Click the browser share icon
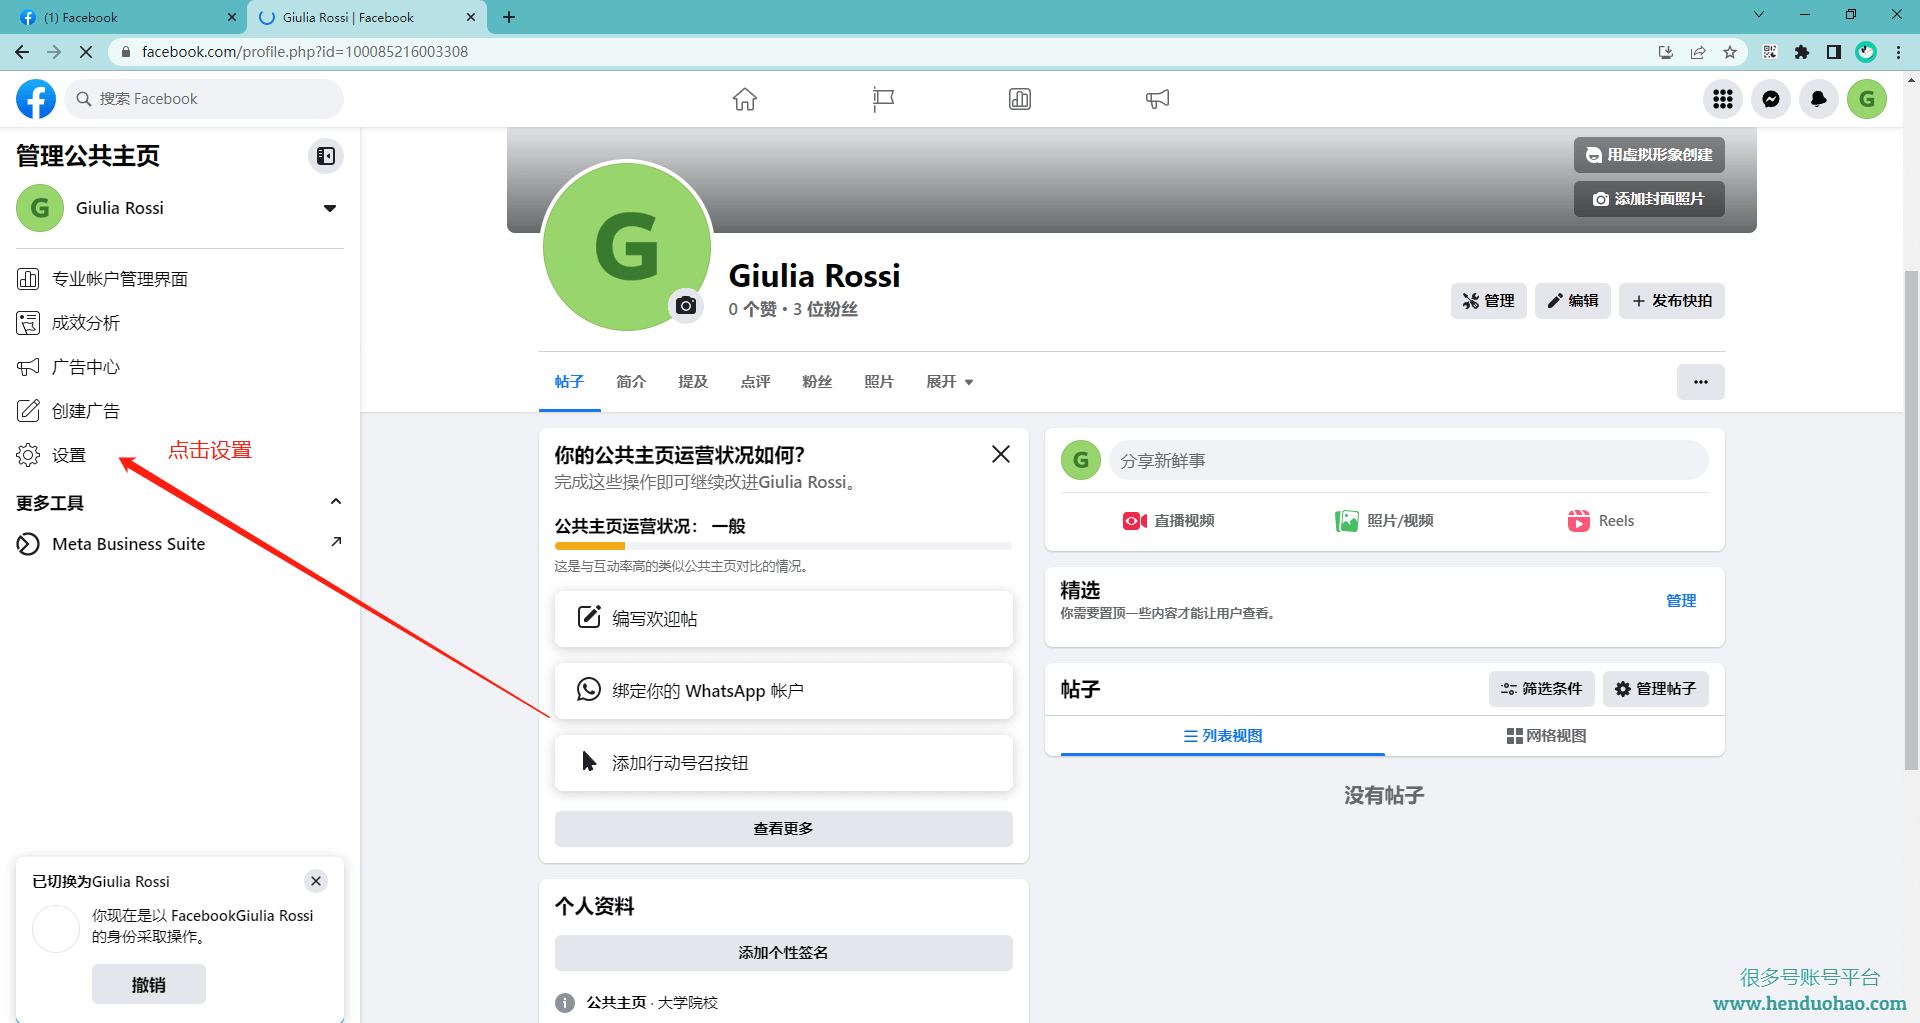The height and width of the screenshot is (1023, 1920). [1698, 52]
